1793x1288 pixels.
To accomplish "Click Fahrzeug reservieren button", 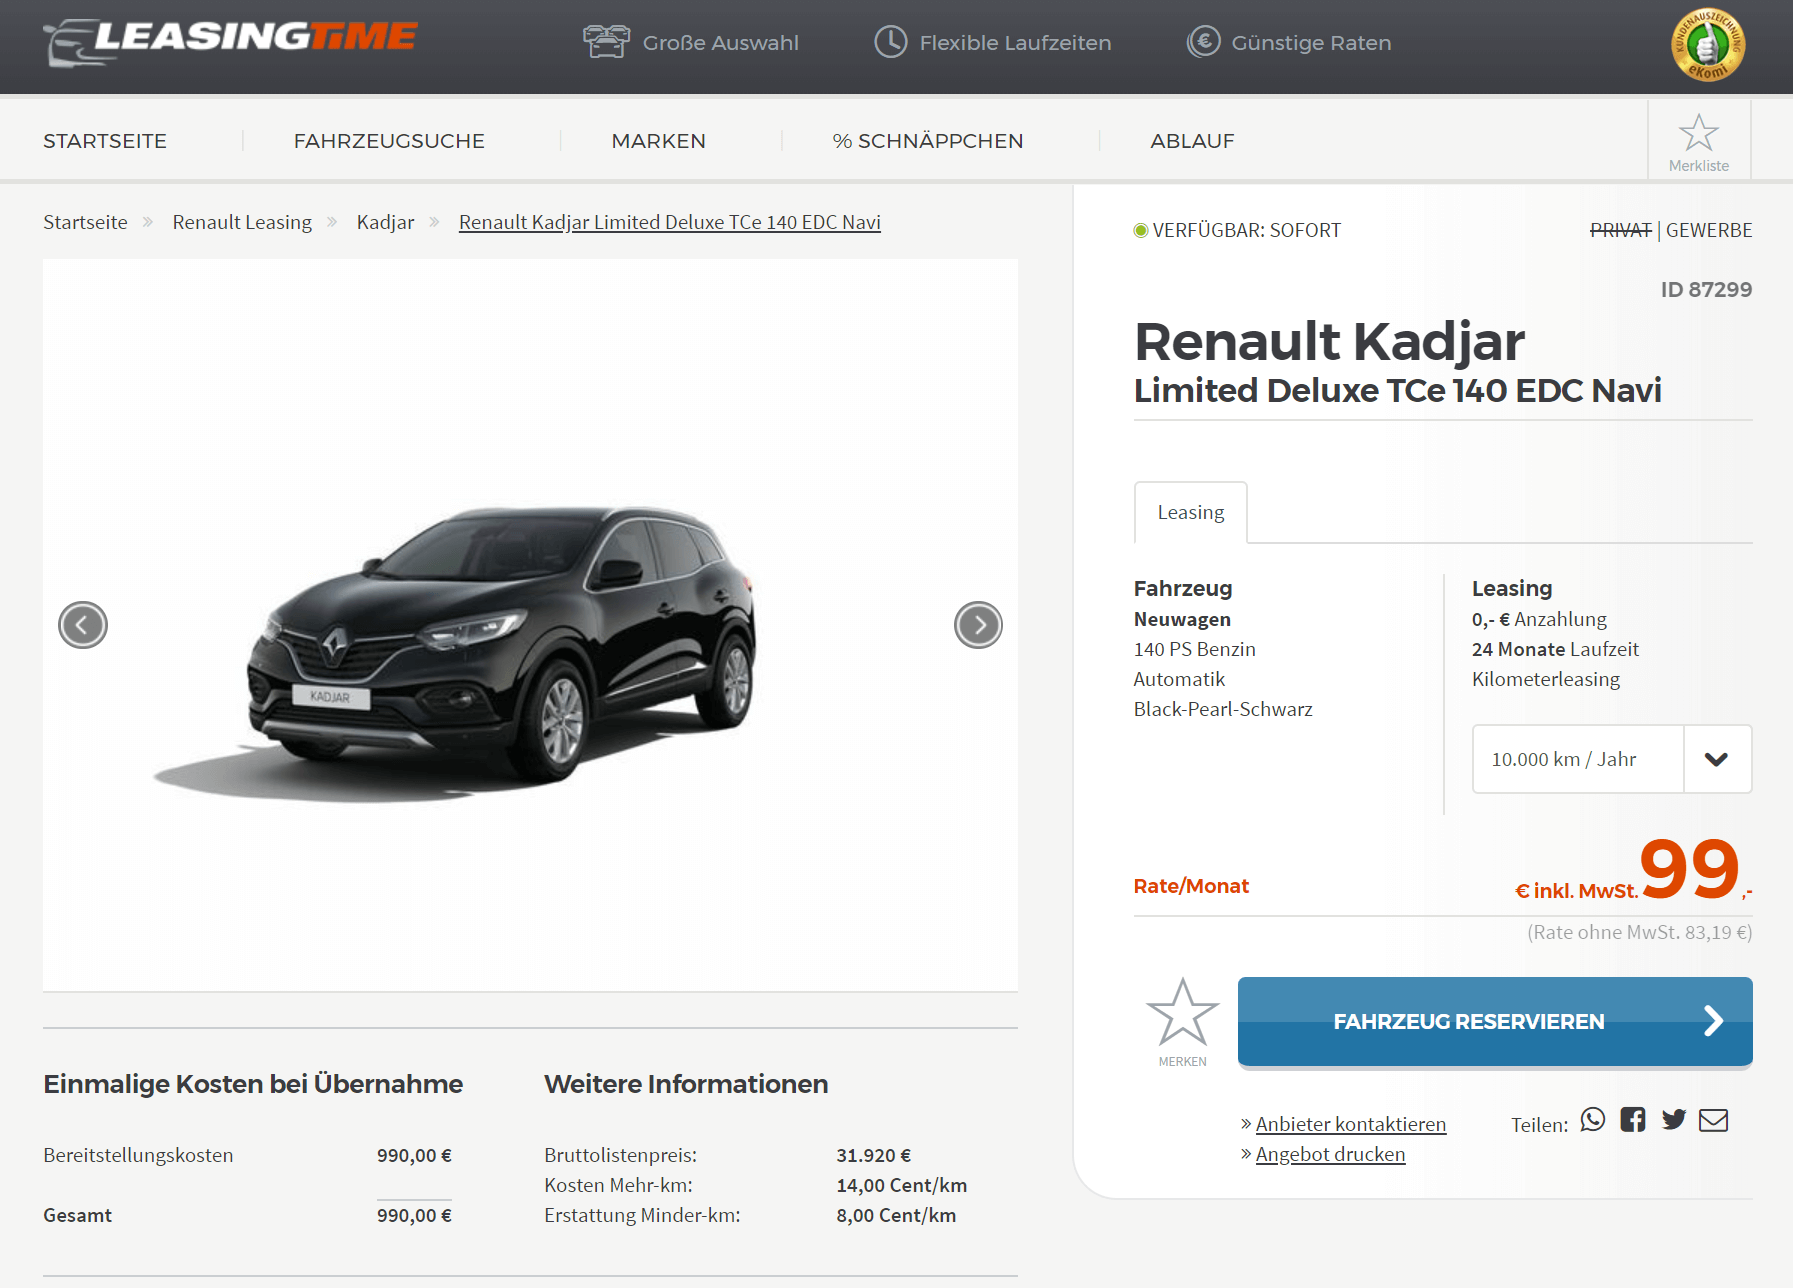I will 1495,1022.
